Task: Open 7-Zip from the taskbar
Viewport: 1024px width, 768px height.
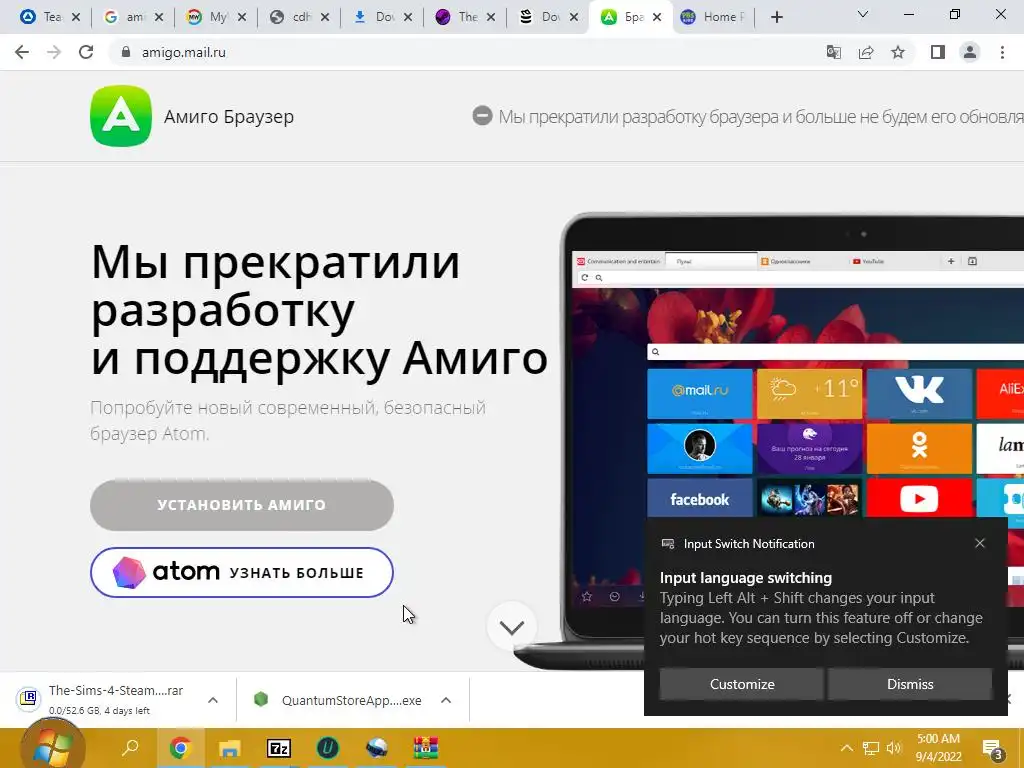Action: 279,748
